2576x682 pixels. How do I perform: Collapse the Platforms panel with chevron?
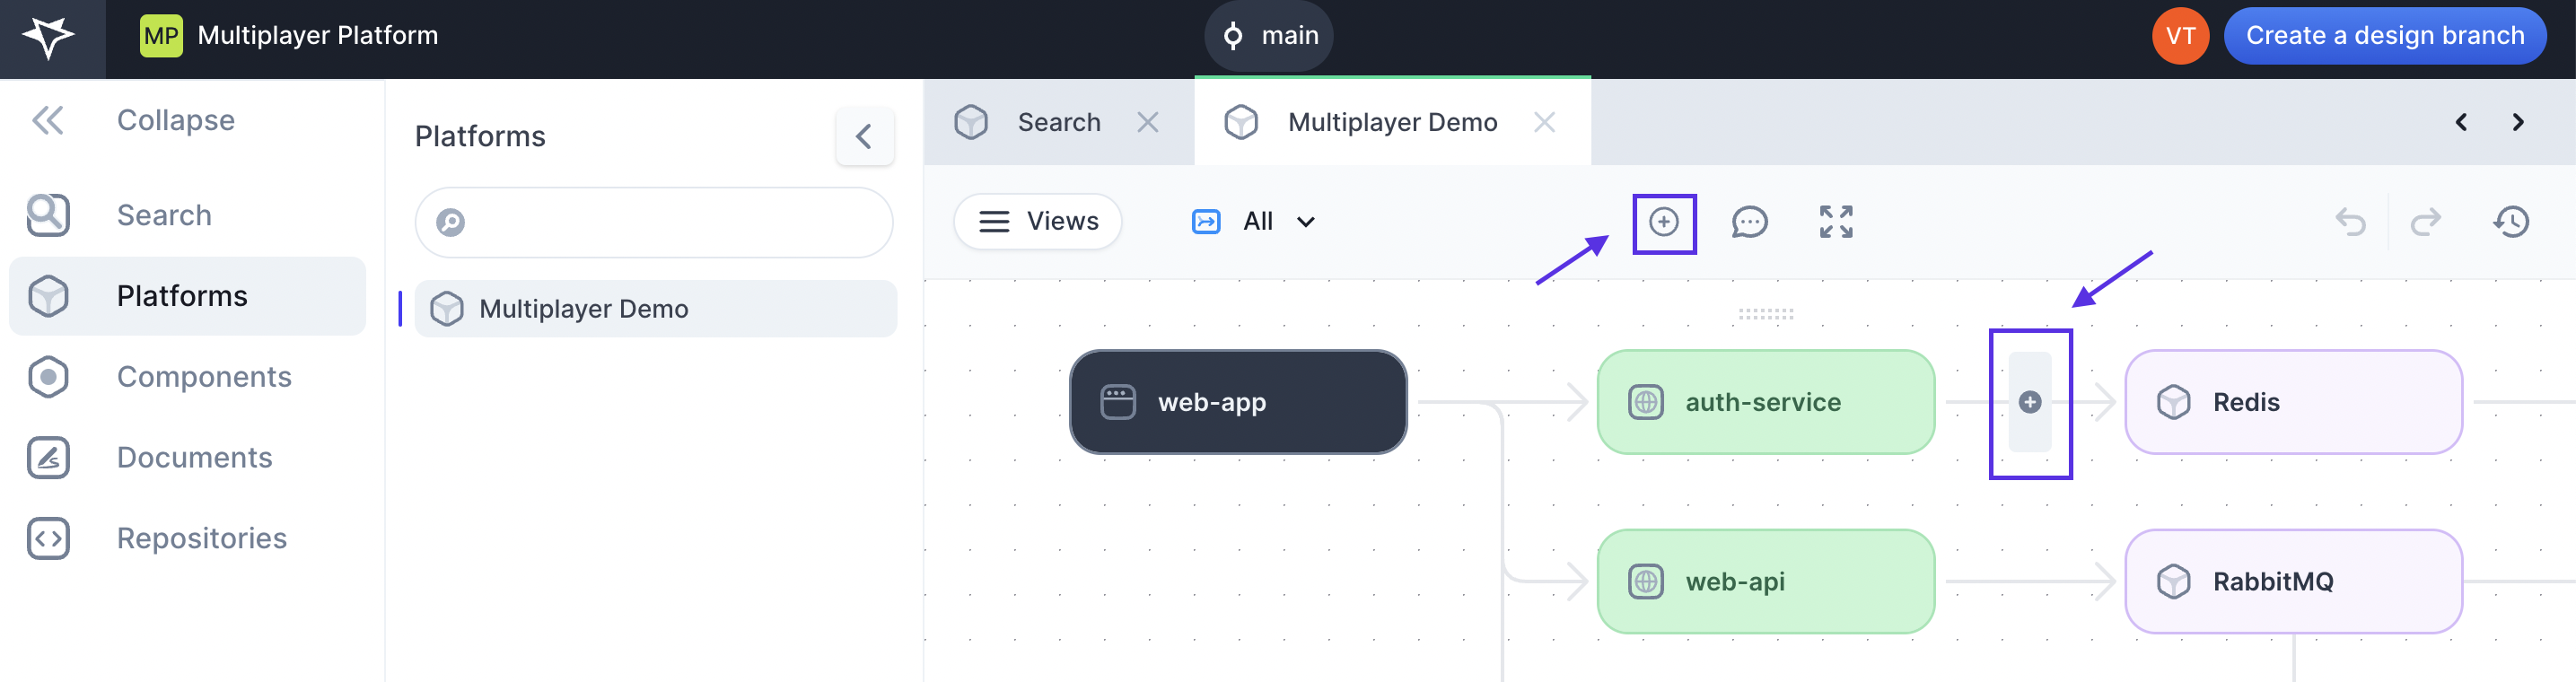coord(865,136)
